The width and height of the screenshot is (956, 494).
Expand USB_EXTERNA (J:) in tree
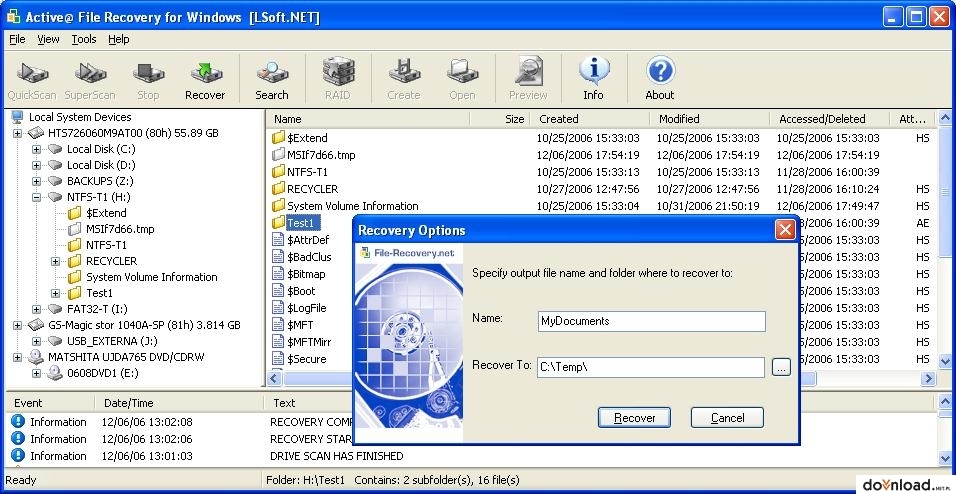pyautogui.click(x=37, y=341)
